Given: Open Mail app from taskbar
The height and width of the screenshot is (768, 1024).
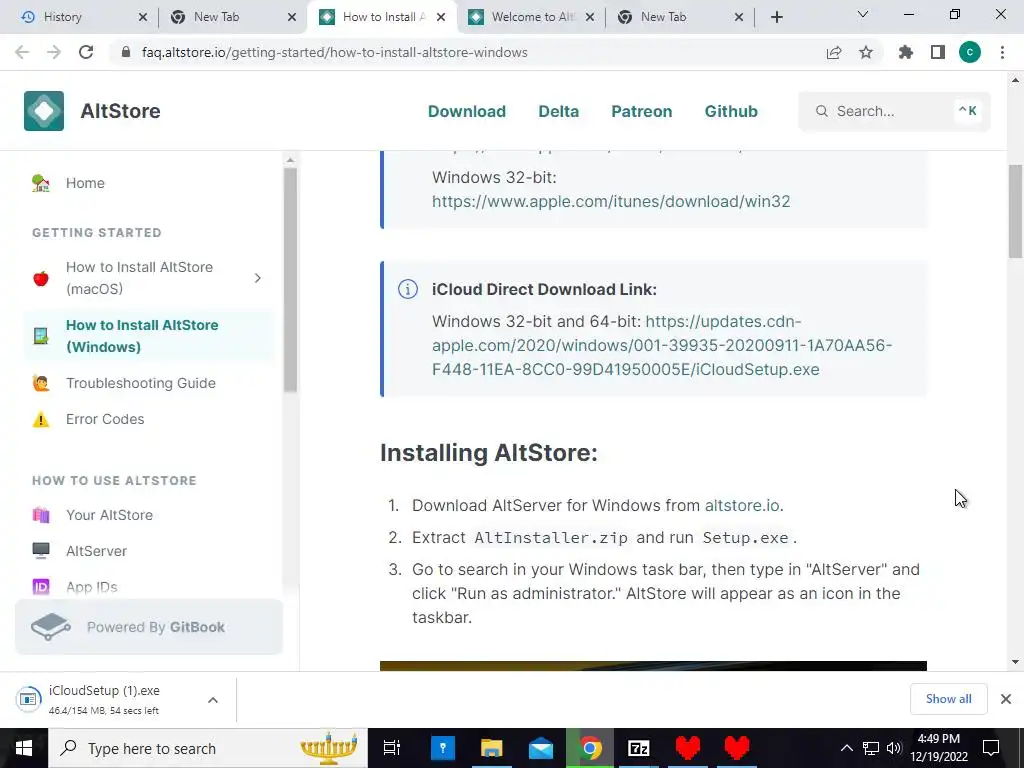Looking at the screenshot, I should [541, 748].
